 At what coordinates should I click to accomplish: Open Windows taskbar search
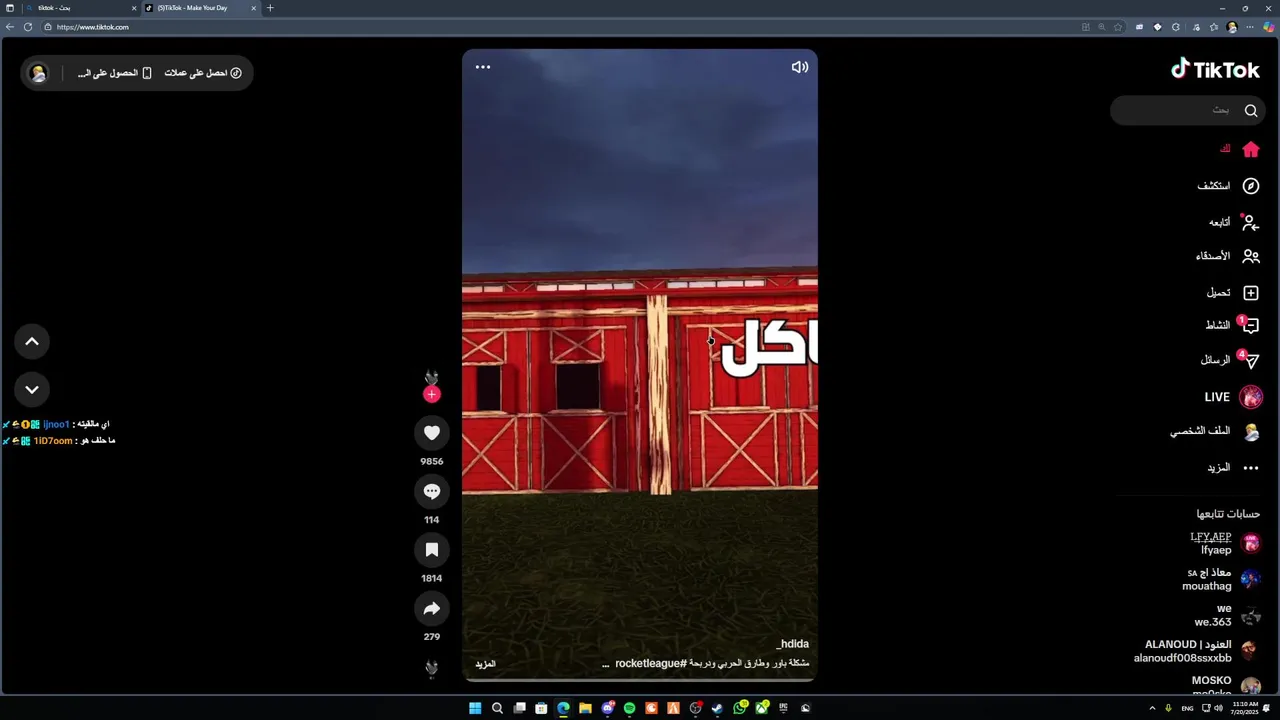(497, 708)
